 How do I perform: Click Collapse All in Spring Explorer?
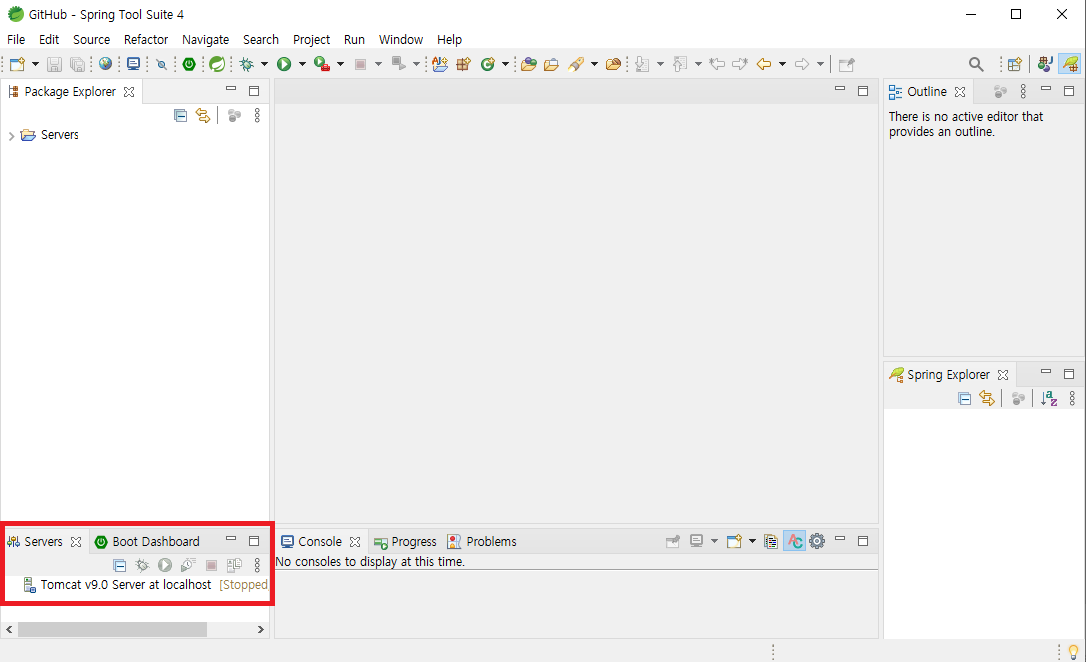(964, 398)
